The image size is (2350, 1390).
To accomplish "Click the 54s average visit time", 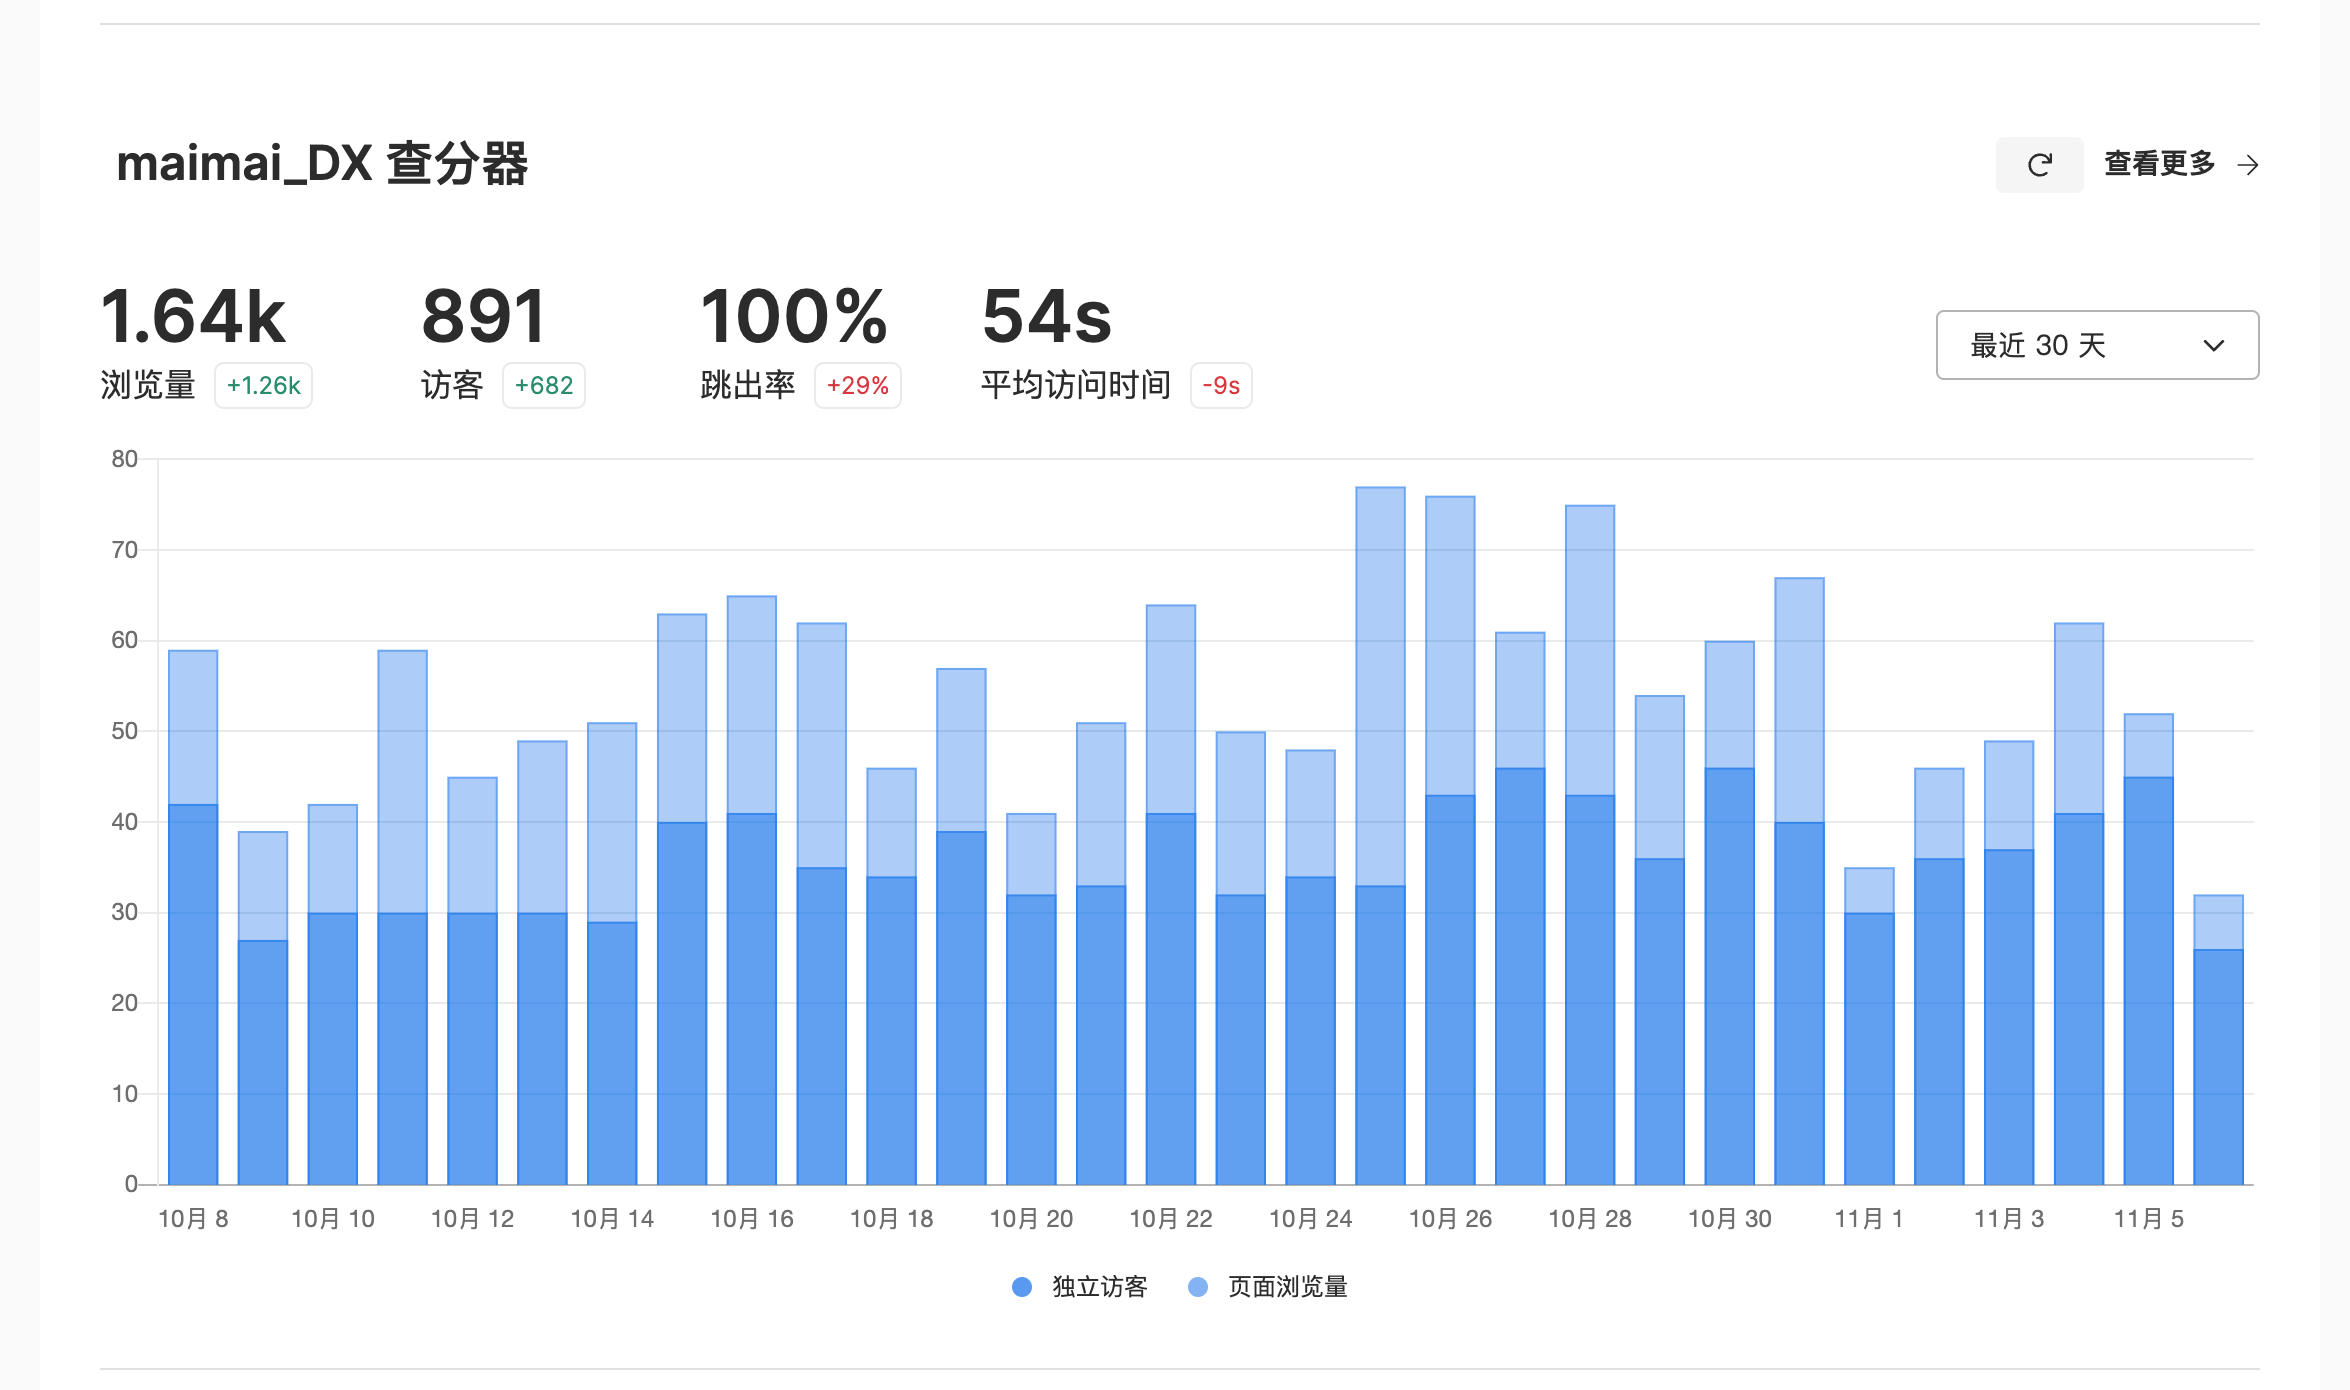I will tap(1046, 316).
